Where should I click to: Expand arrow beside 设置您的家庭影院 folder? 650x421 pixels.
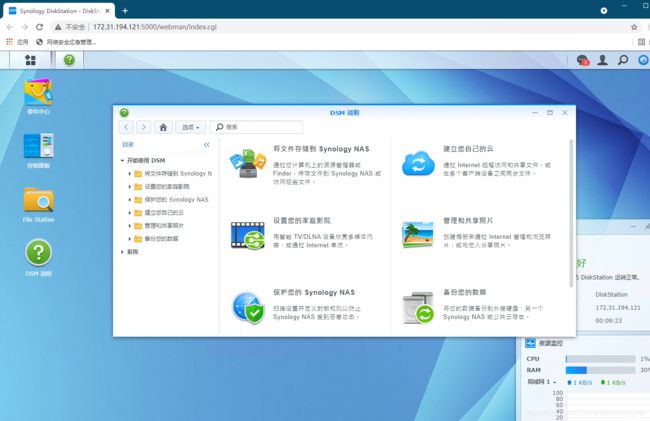coord(130,187)
